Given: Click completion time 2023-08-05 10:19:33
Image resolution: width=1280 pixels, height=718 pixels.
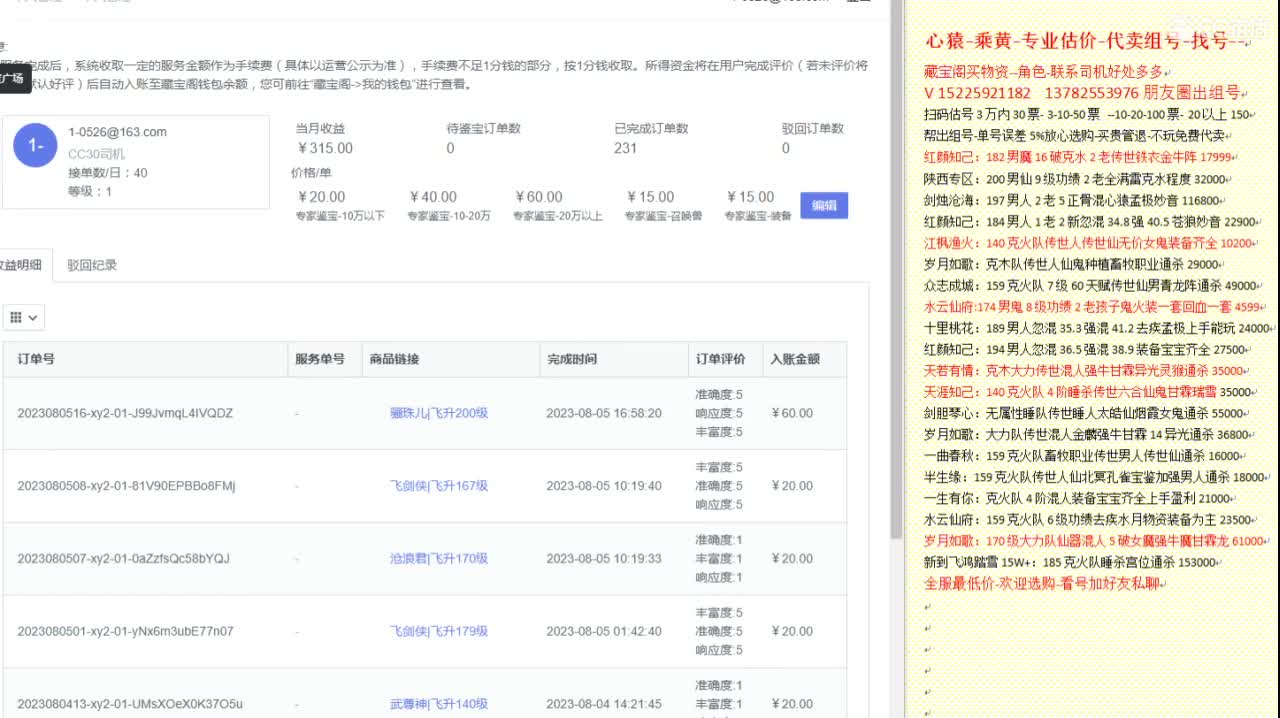Looking at the screenshot, I should 604,559.
